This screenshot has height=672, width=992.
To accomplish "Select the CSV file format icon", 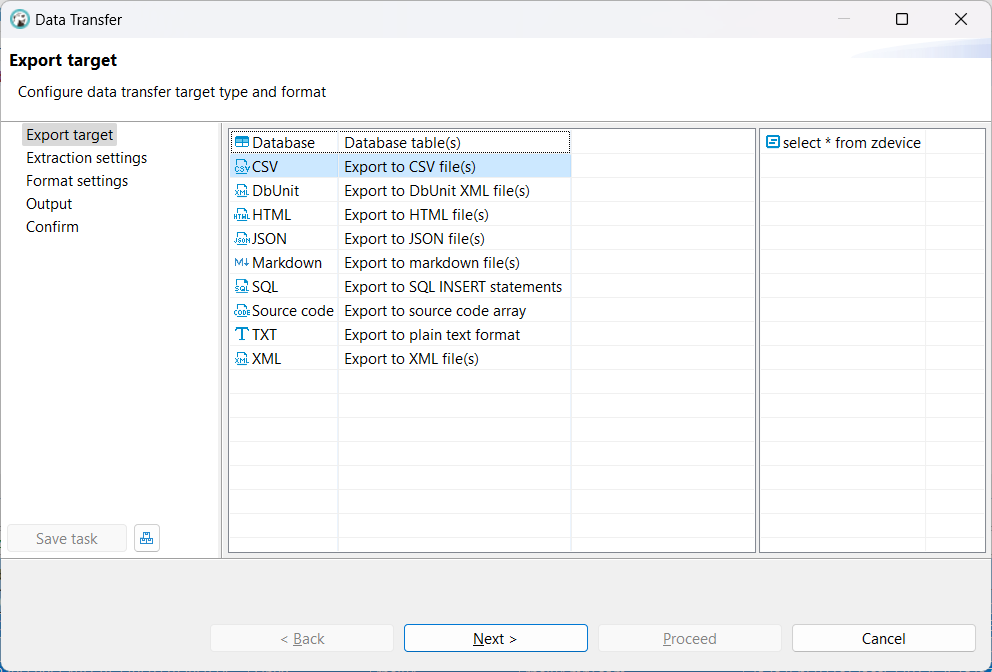I will (241, 167).
